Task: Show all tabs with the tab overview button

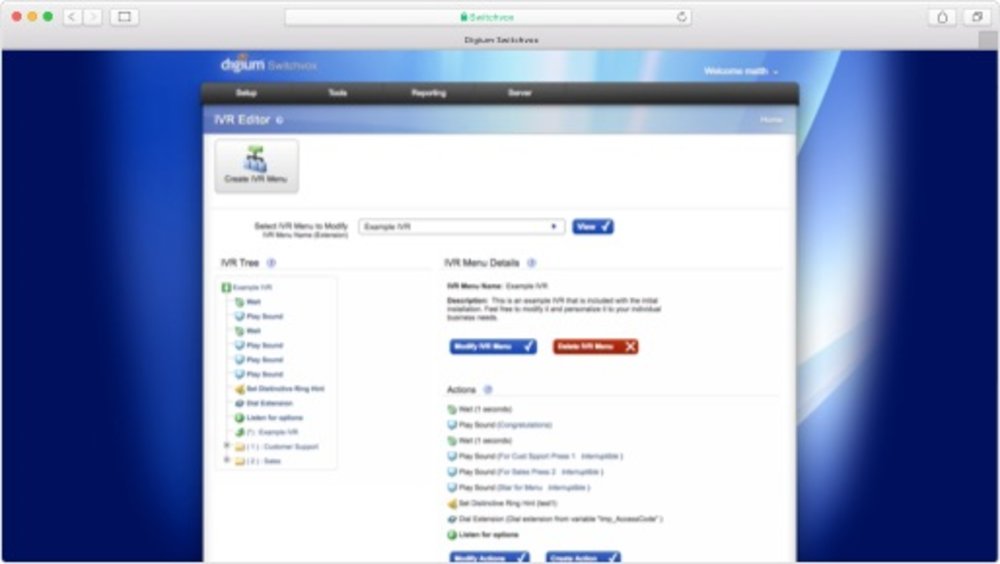Action: coord(977,17)
